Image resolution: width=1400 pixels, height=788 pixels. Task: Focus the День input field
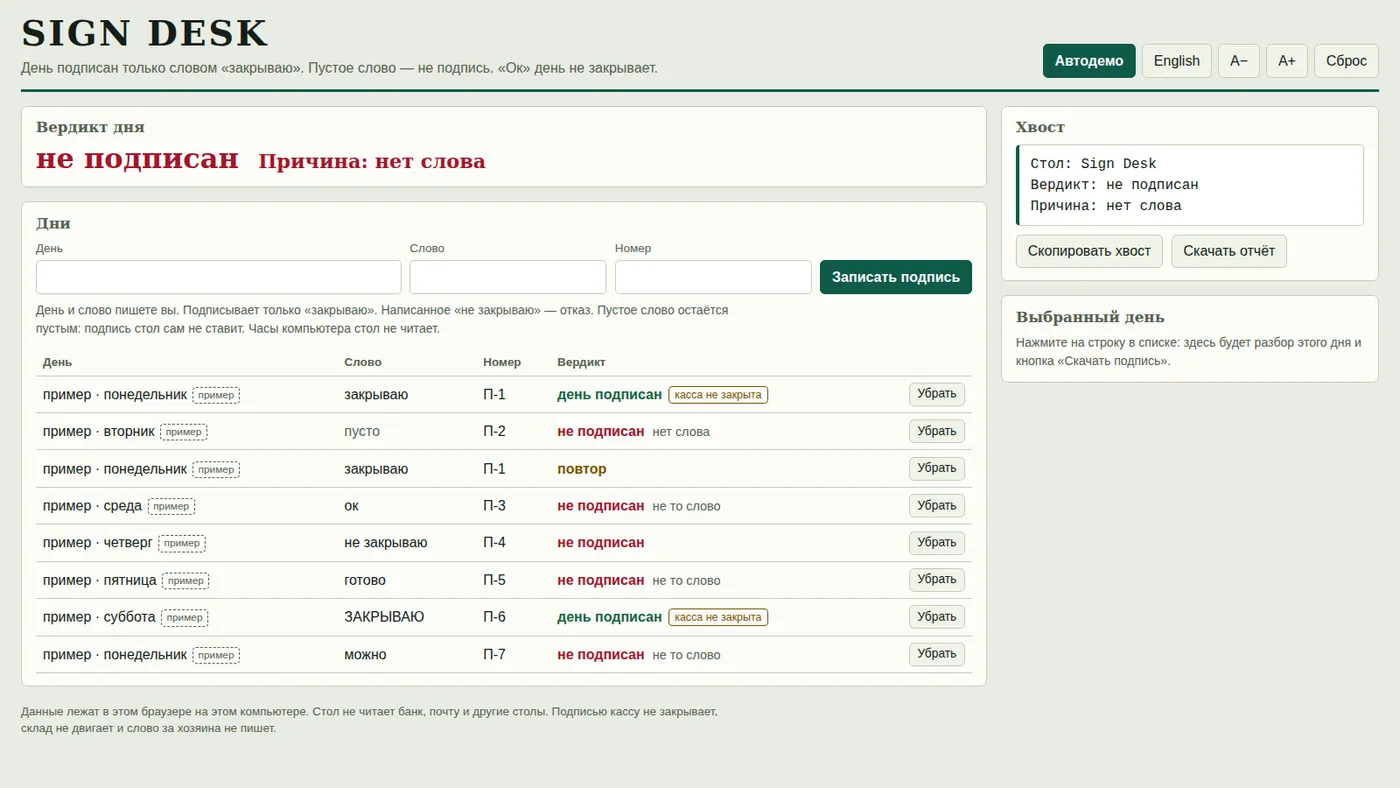click(219, 277)
